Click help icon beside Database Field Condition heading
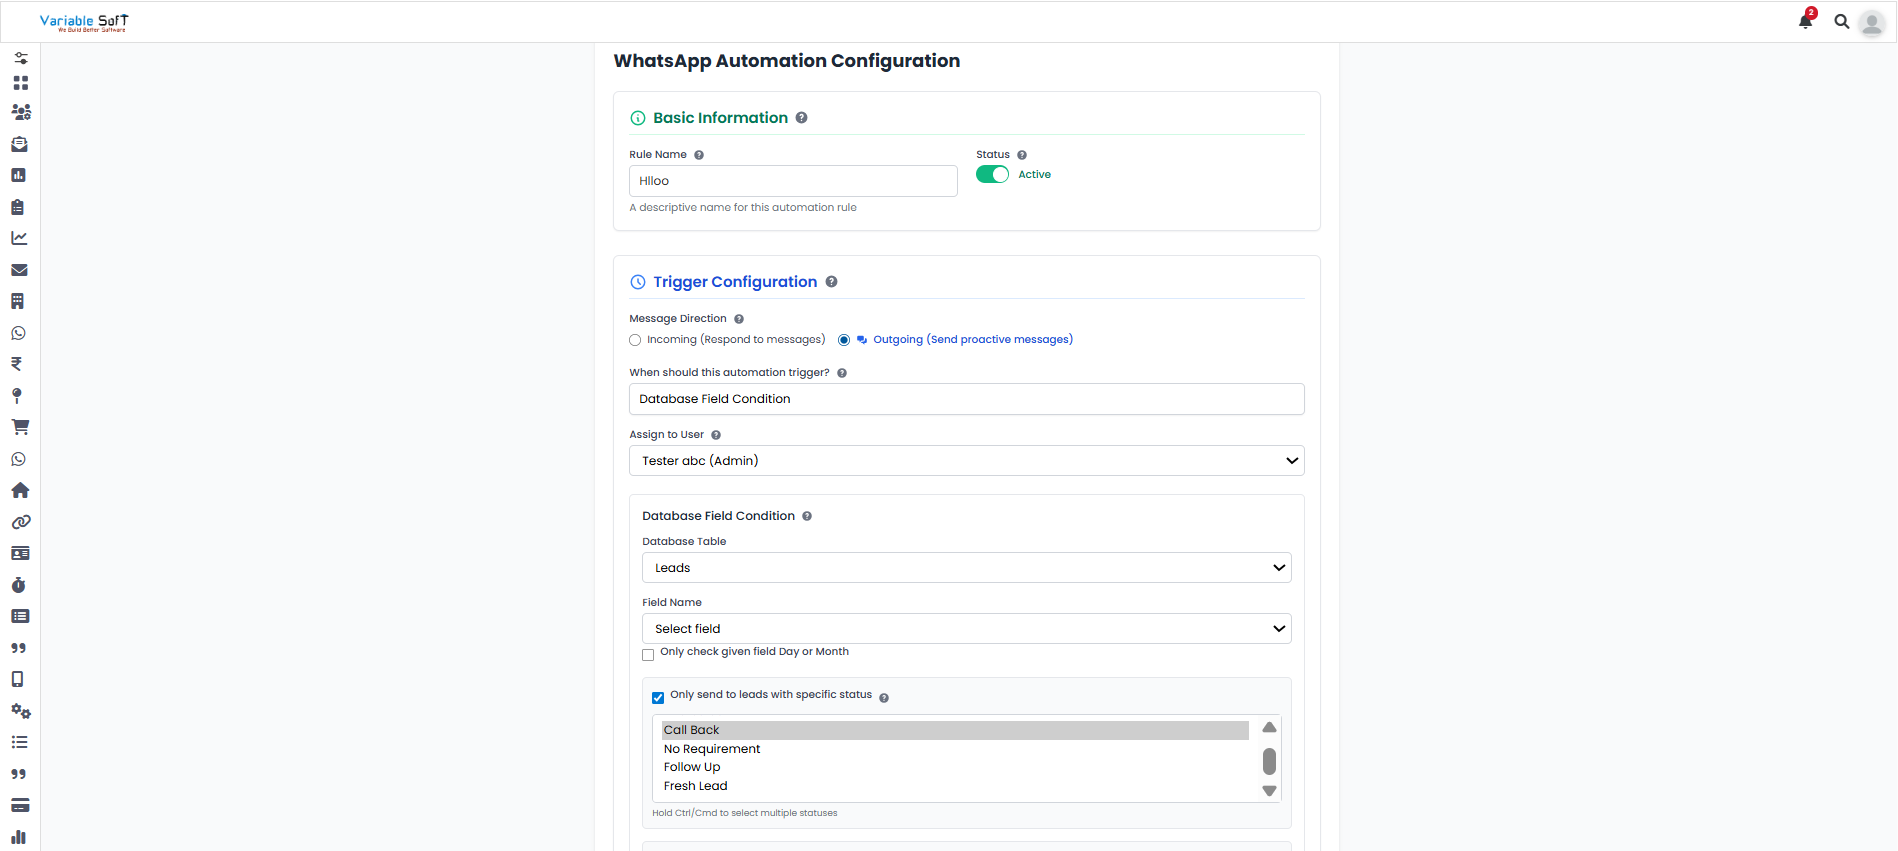This screenshot has height=851, width=1898. pyautogui.click(x=807, y=516)
